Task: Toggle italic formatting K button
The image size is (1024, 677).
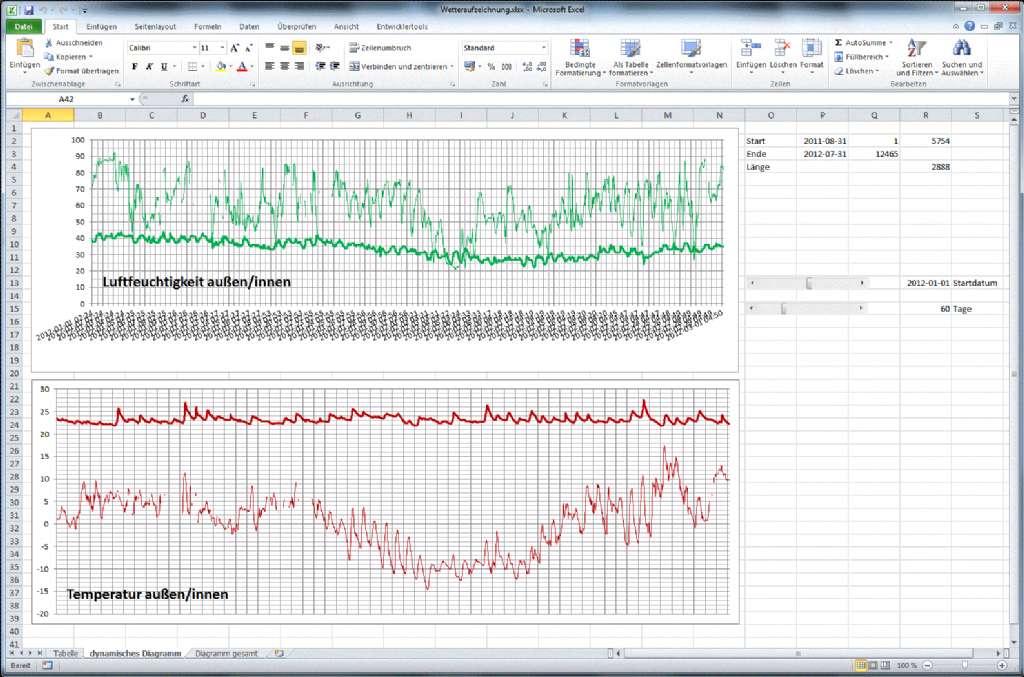Action: 150,67
